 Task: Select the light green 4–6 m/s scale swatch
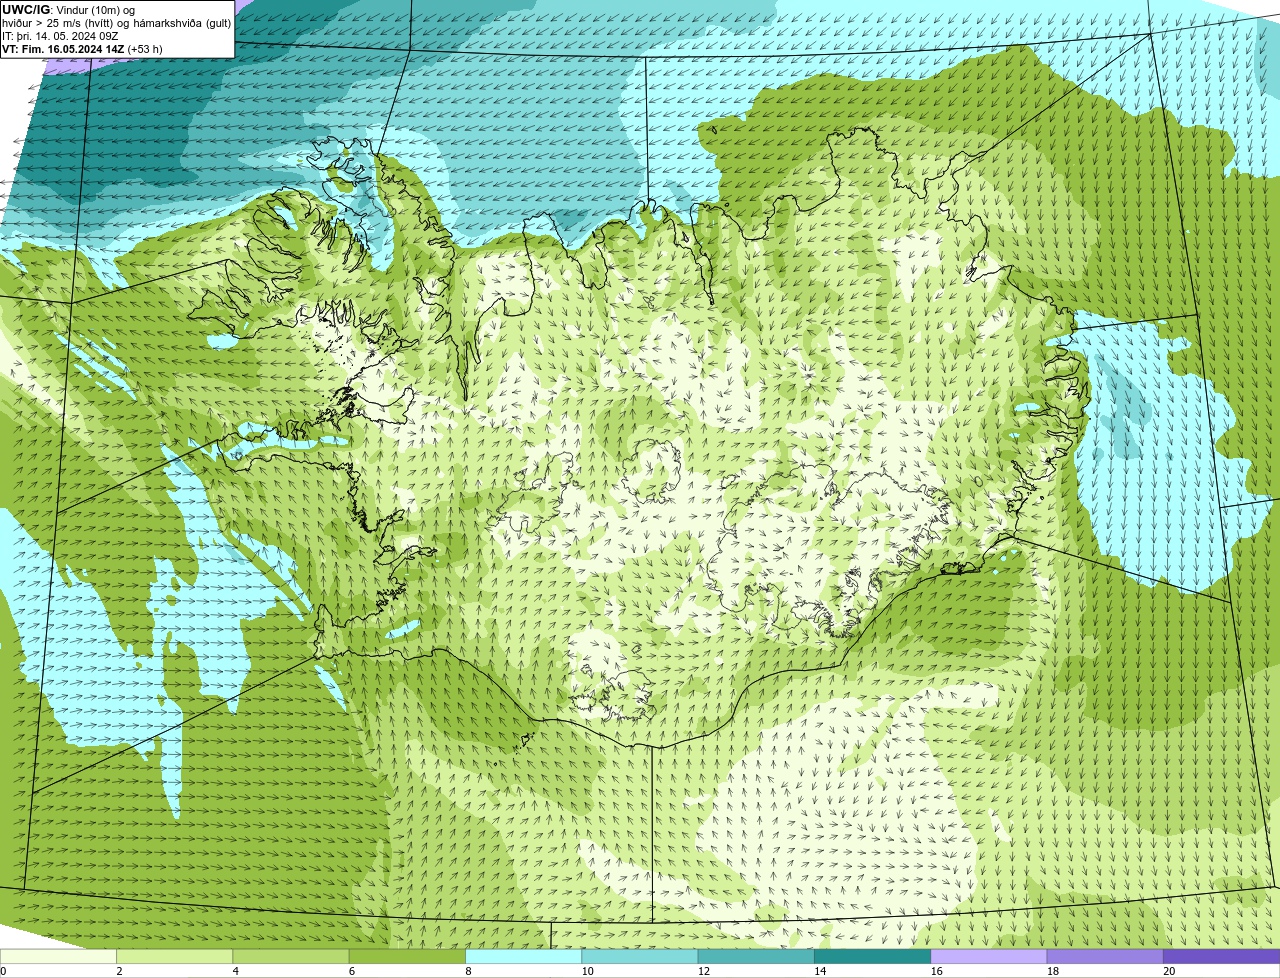click(x=291, y=957)
